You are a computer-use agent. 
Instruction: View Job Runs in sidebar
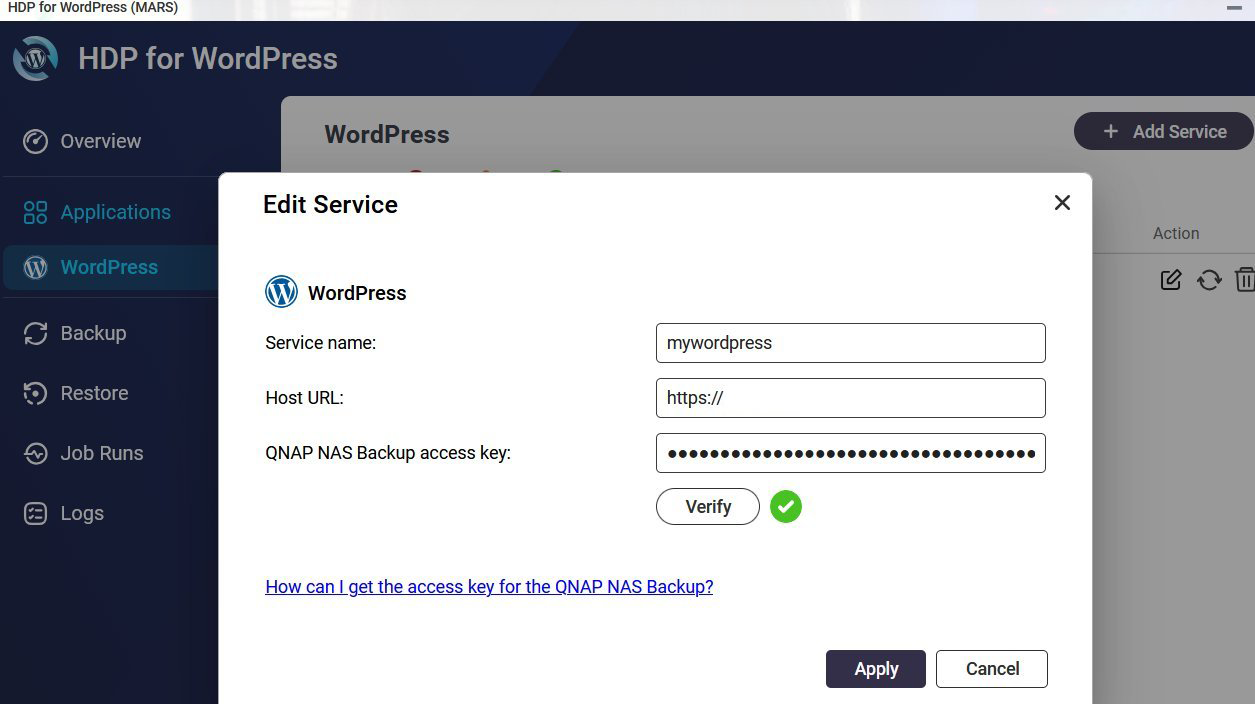coord(101,453)
